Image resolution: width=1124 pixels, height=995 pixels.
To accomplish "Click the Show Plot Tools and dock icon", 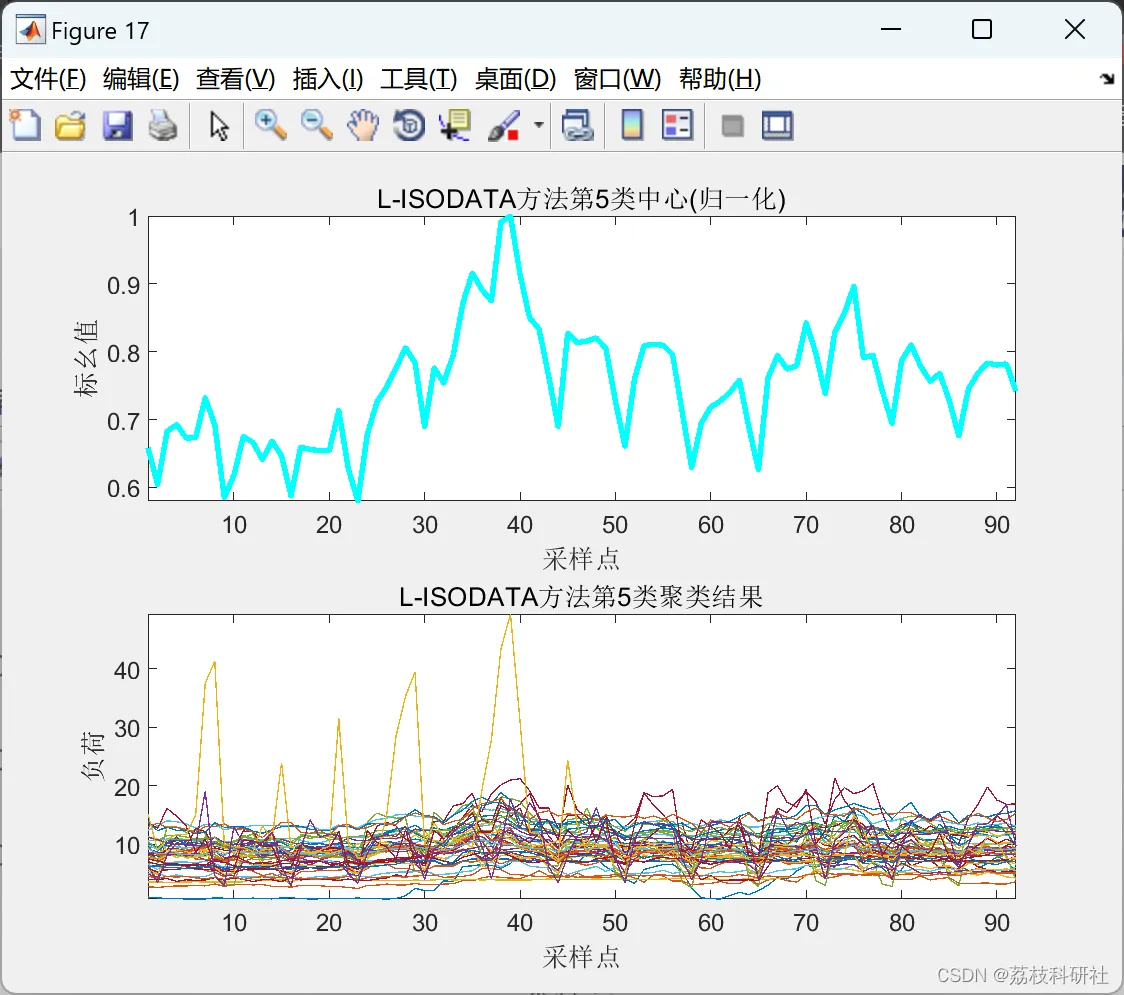I will [778, 125].
